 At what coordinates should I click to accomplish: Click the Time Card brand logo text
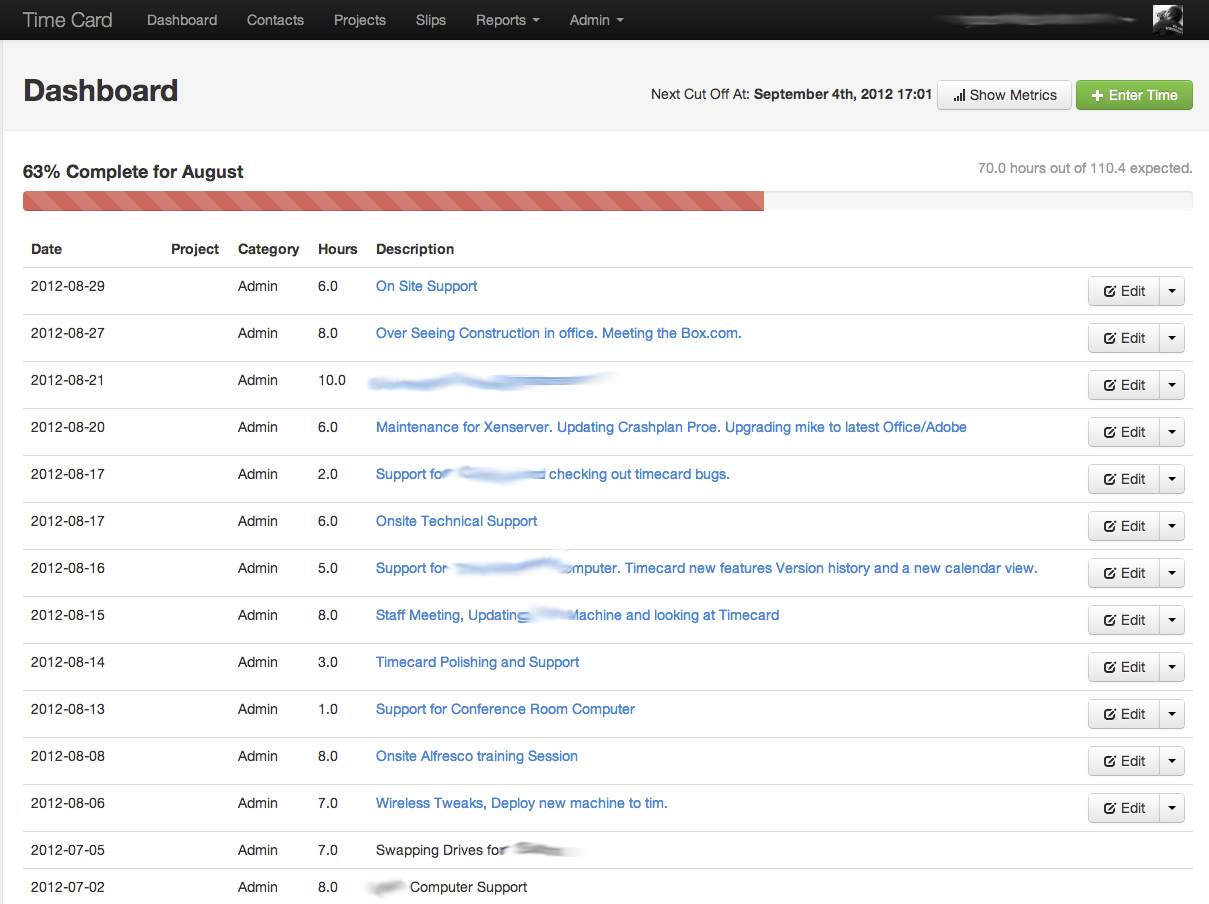pyautogui.click(x=67, y=20)
